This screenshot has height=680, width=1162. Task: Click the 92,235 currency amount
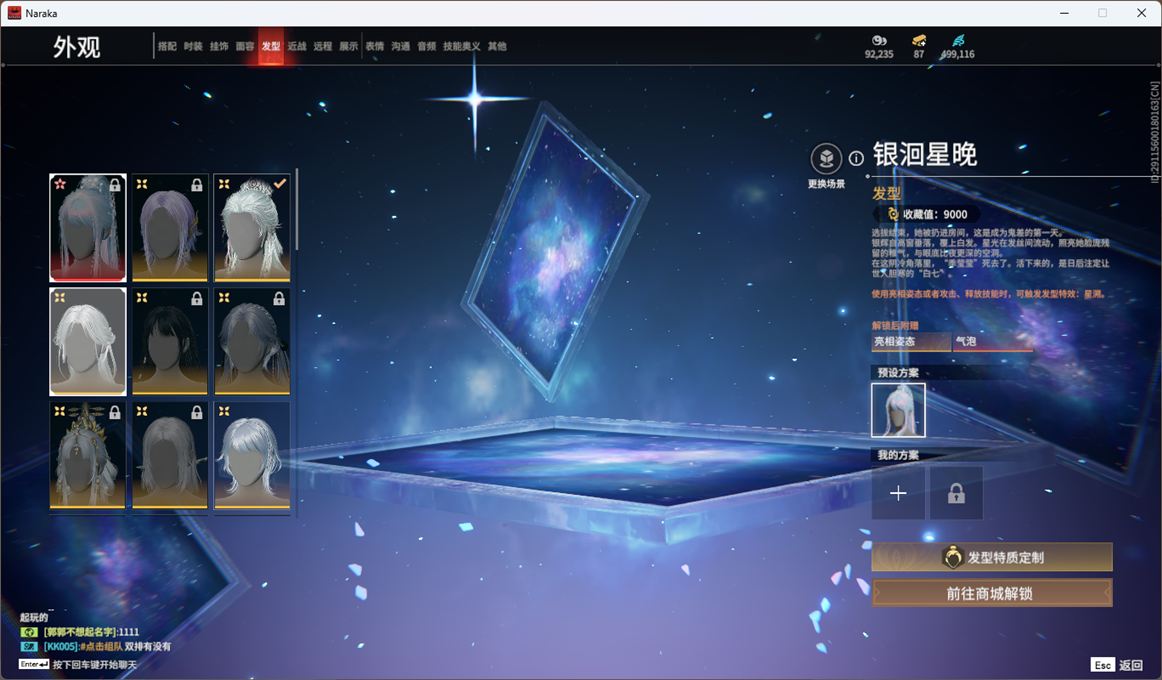coord(879,54)
